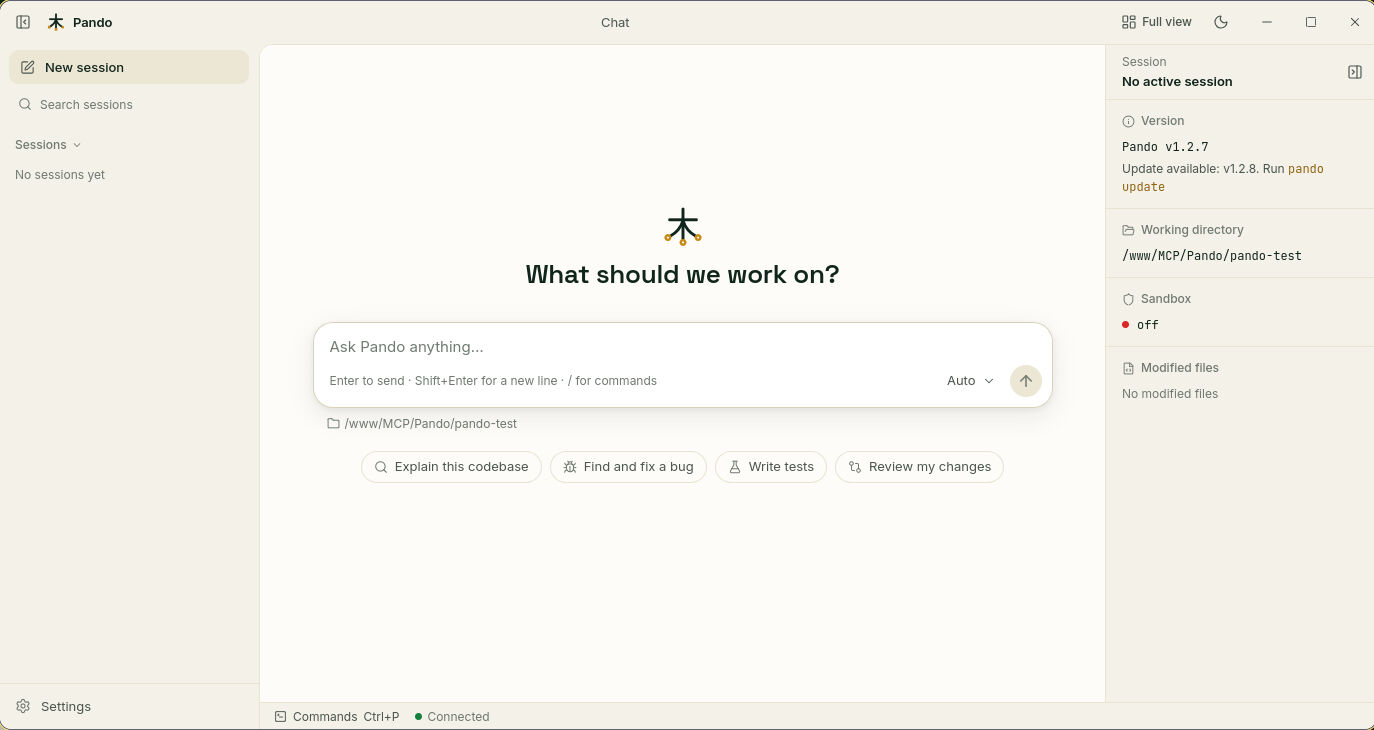Collapse the right session details panel
The width and height of the screenshot is (1374, 730).
[1355, 72]
